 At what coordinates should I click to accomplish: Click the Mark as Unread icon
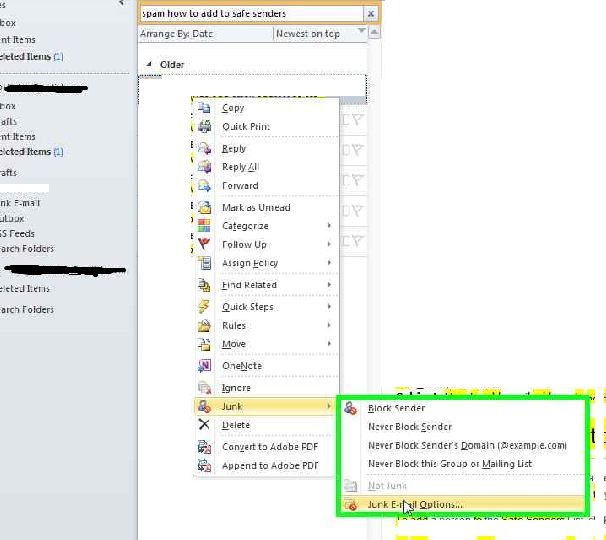(205, 208)
